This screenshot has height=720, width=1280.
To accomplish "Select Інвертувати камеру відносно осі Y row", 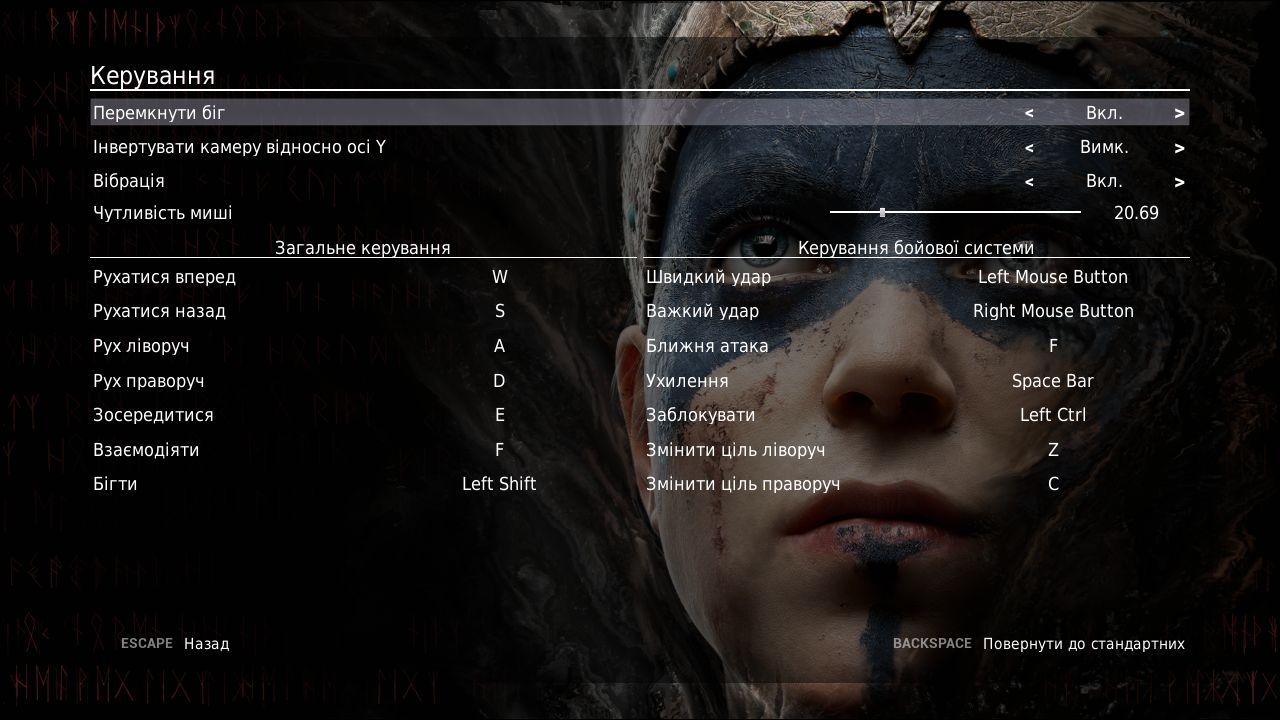I will click(640, 147).
